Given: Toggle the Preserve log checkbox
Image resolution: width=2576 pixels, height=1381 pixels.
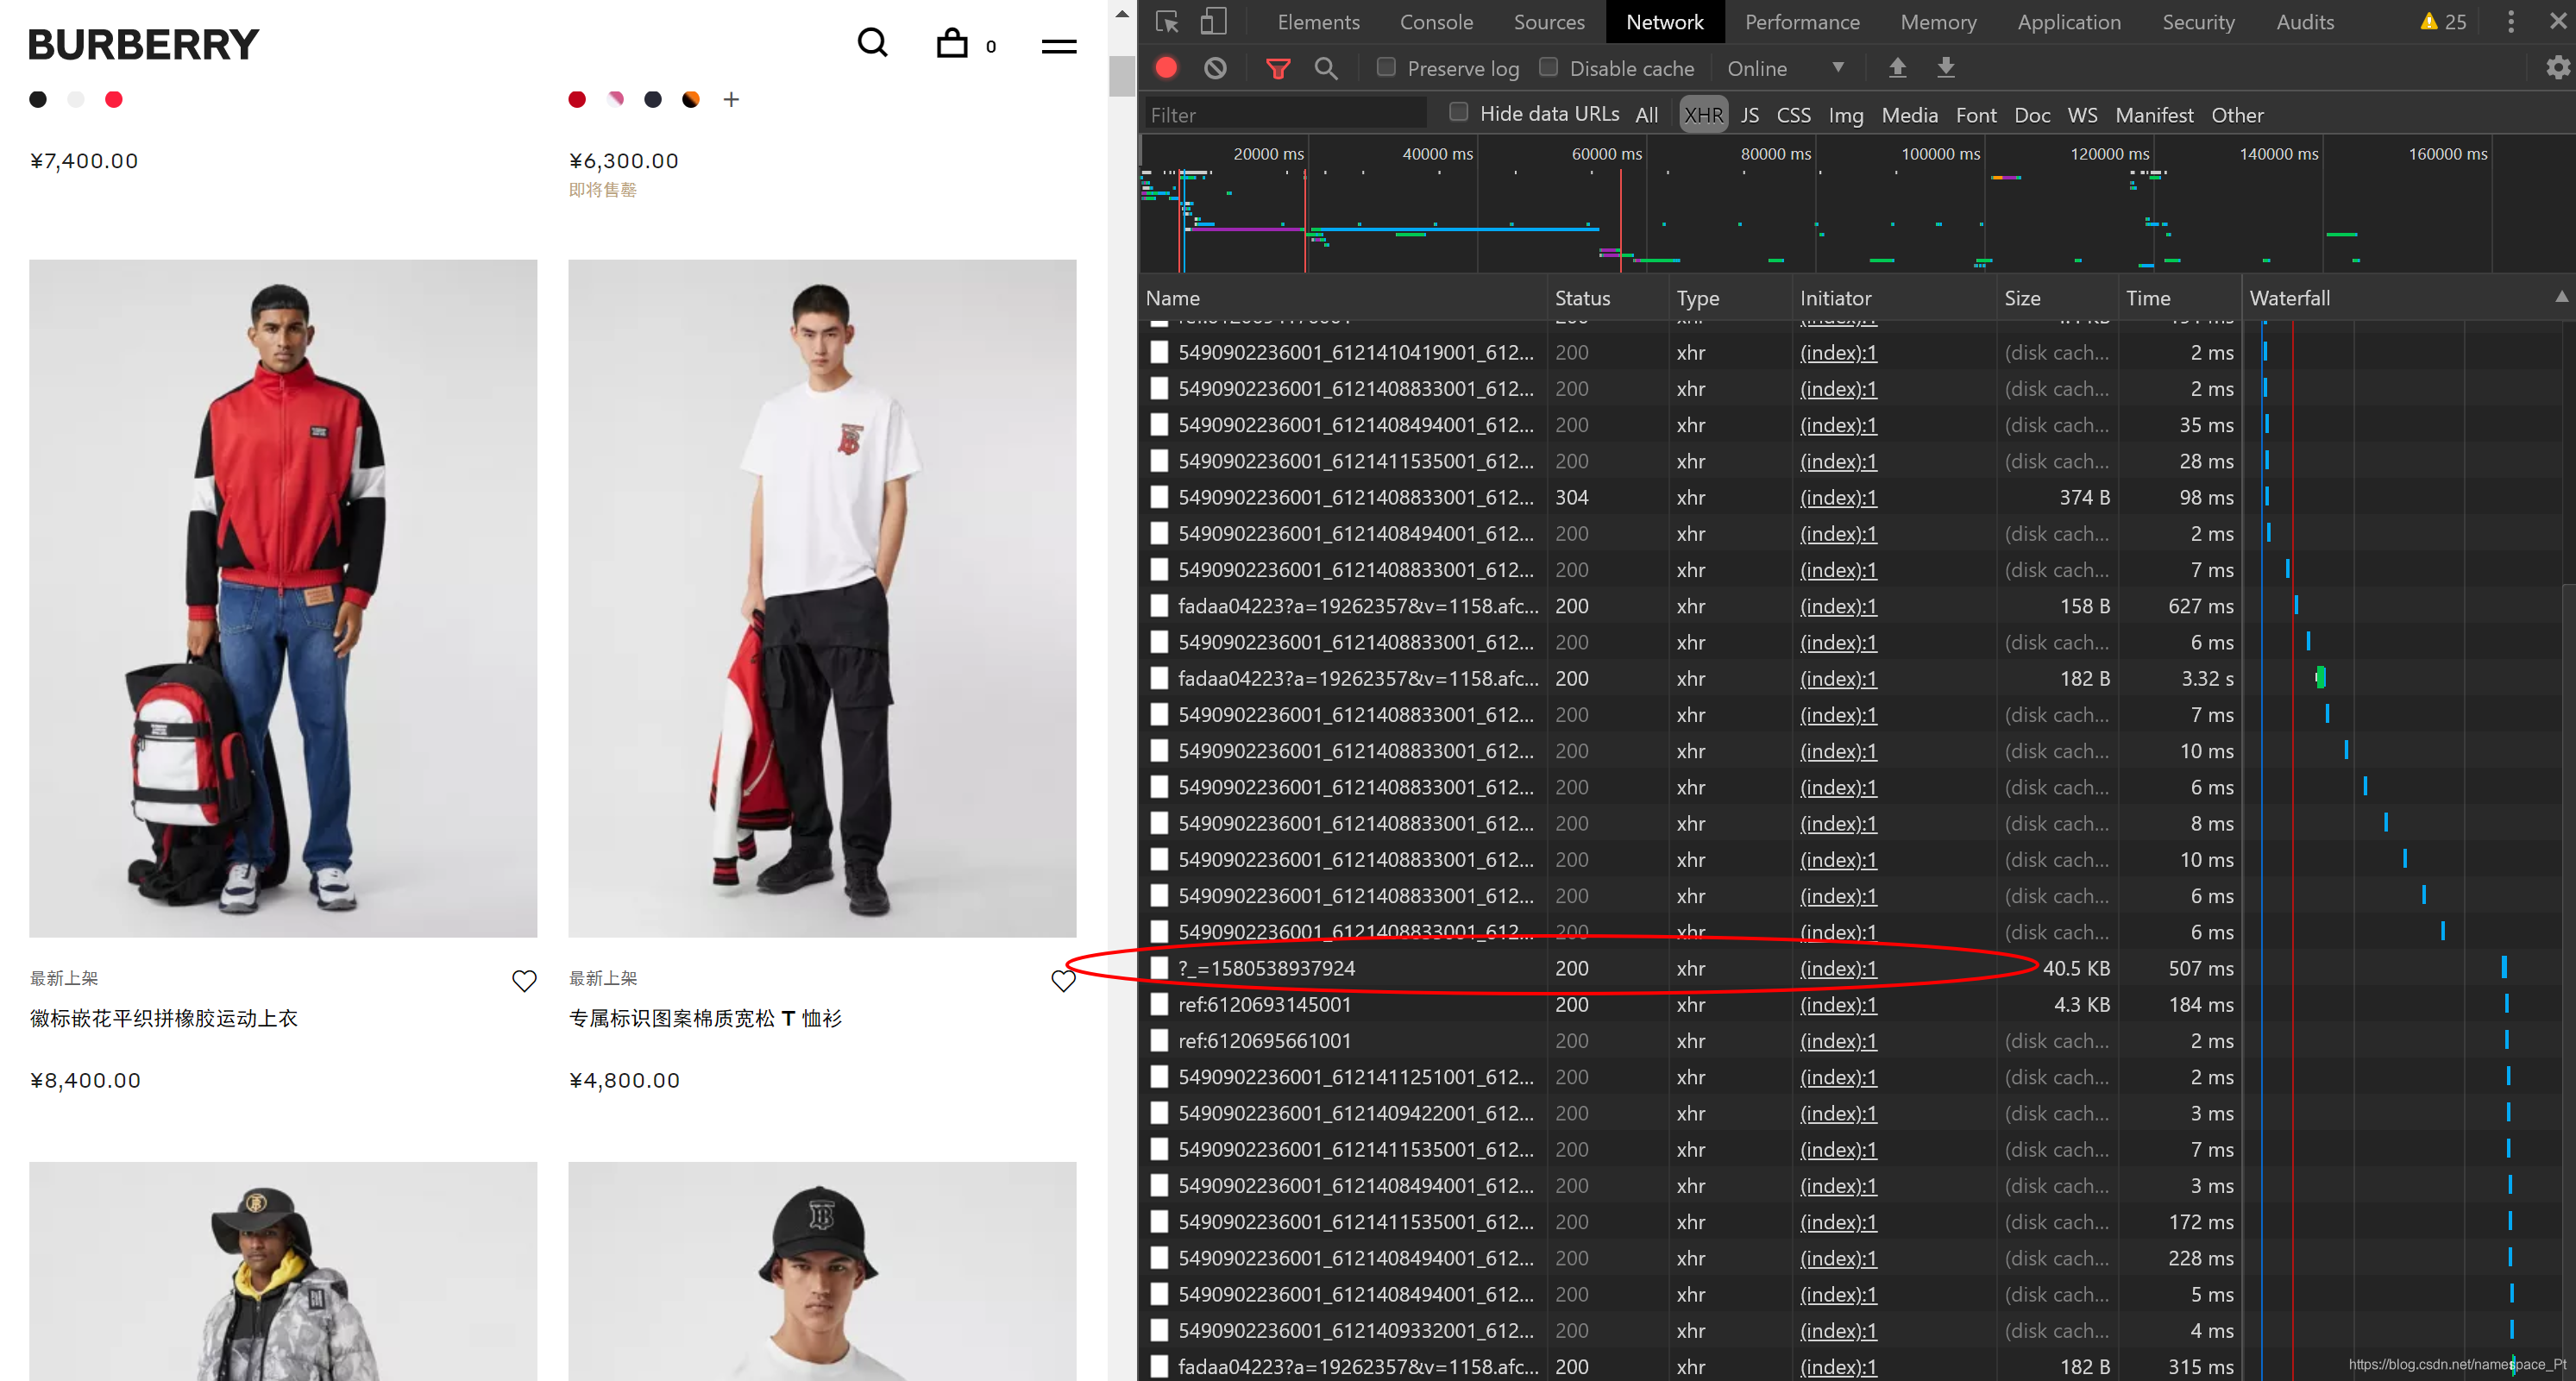Looking at the screenshot, I should point(1382,68).
